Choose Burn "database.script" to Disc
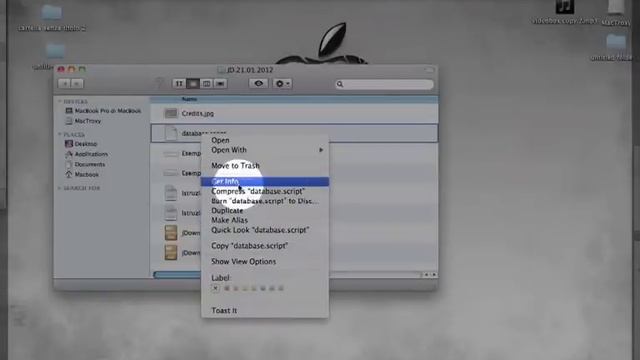 click(265, 201)
